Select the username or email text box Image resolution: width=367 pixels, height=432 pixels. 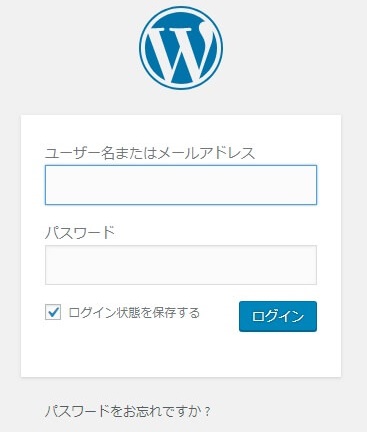coord(181,185)
